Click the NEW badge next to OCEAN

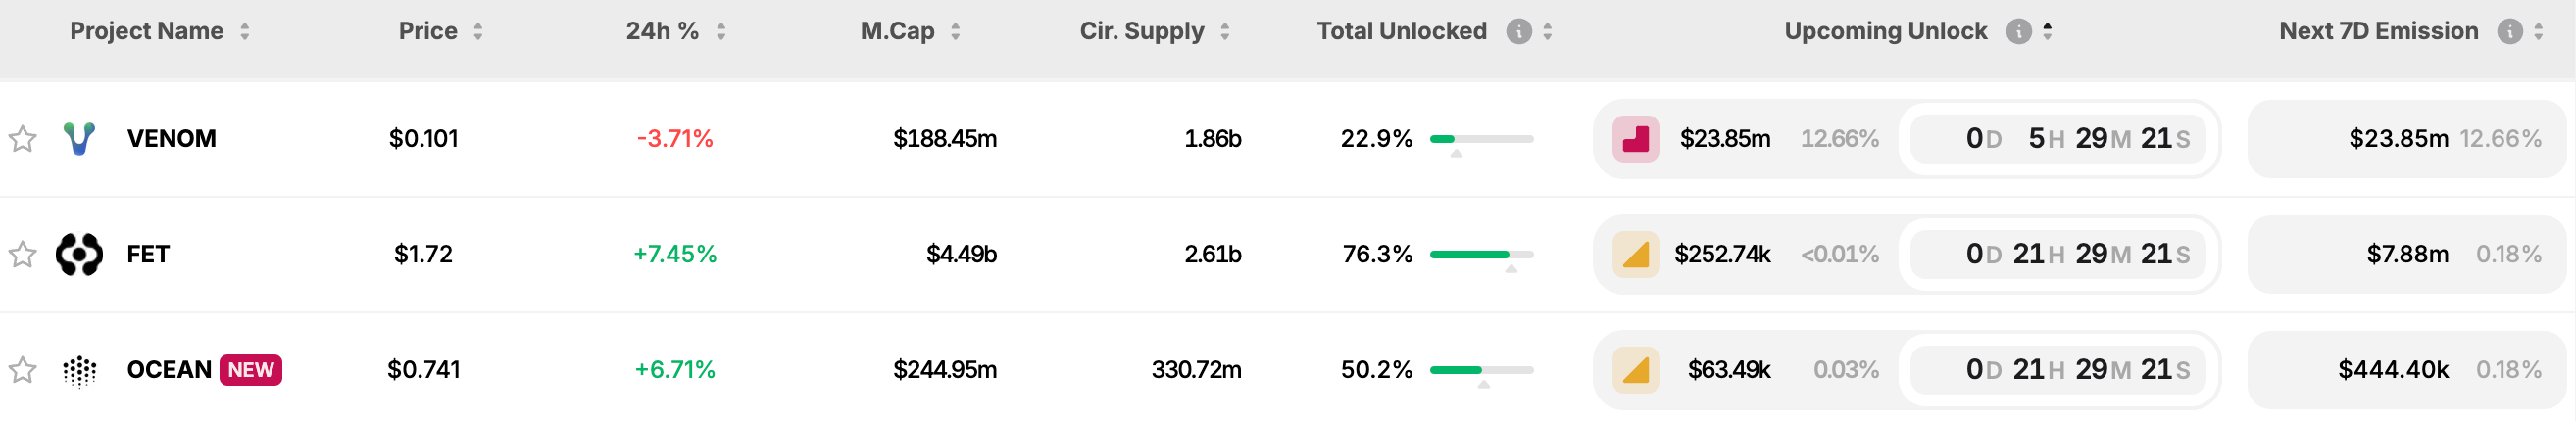tap(250, 370)
